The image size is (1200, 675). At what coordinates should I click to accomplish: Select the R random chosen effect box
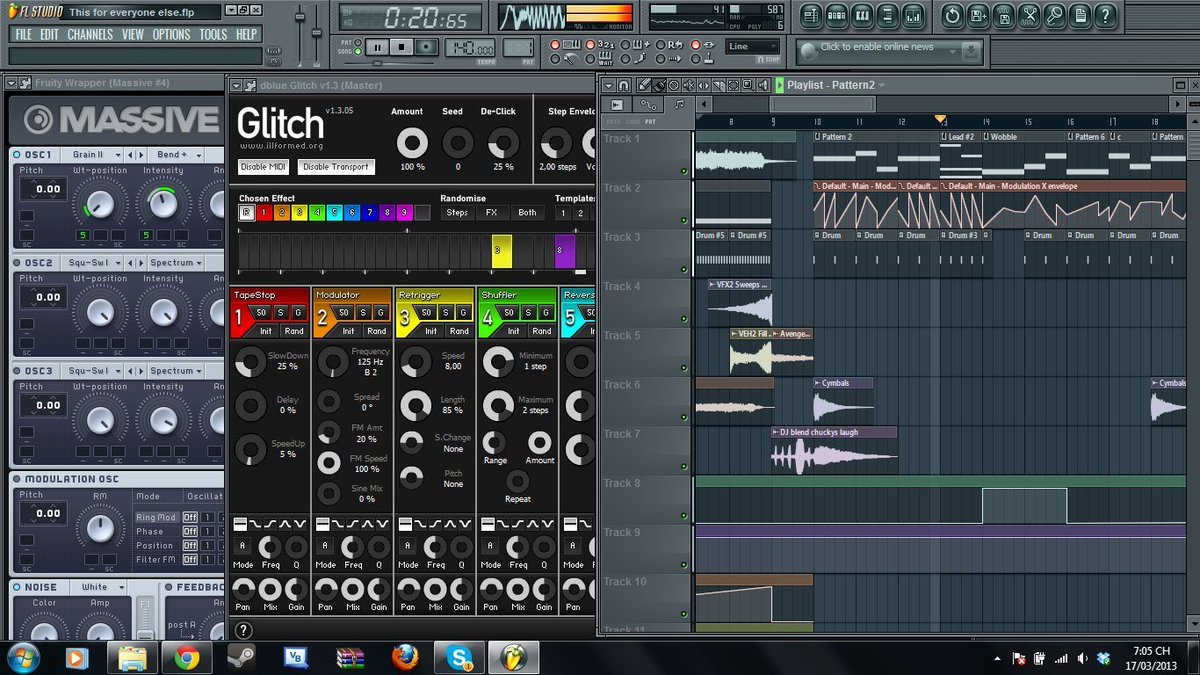coord(246,213)
